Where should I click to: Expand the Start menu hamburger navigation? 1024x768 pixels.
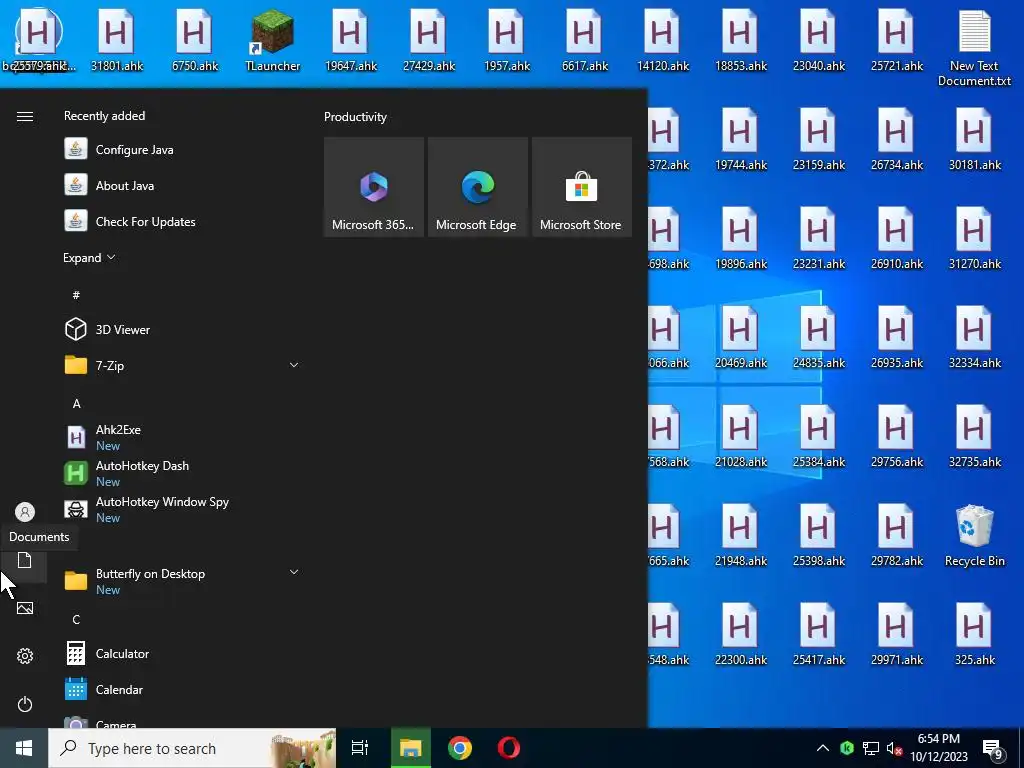25,116
